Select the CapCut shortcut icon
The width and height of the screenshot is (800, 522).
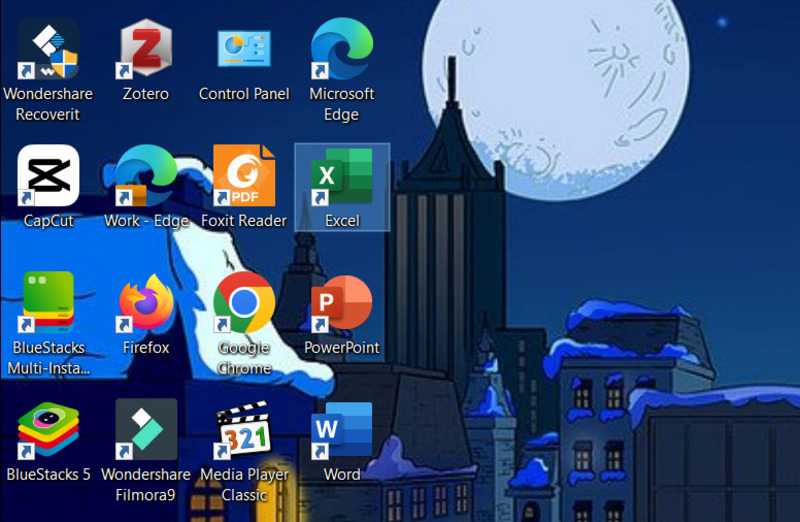48,176
